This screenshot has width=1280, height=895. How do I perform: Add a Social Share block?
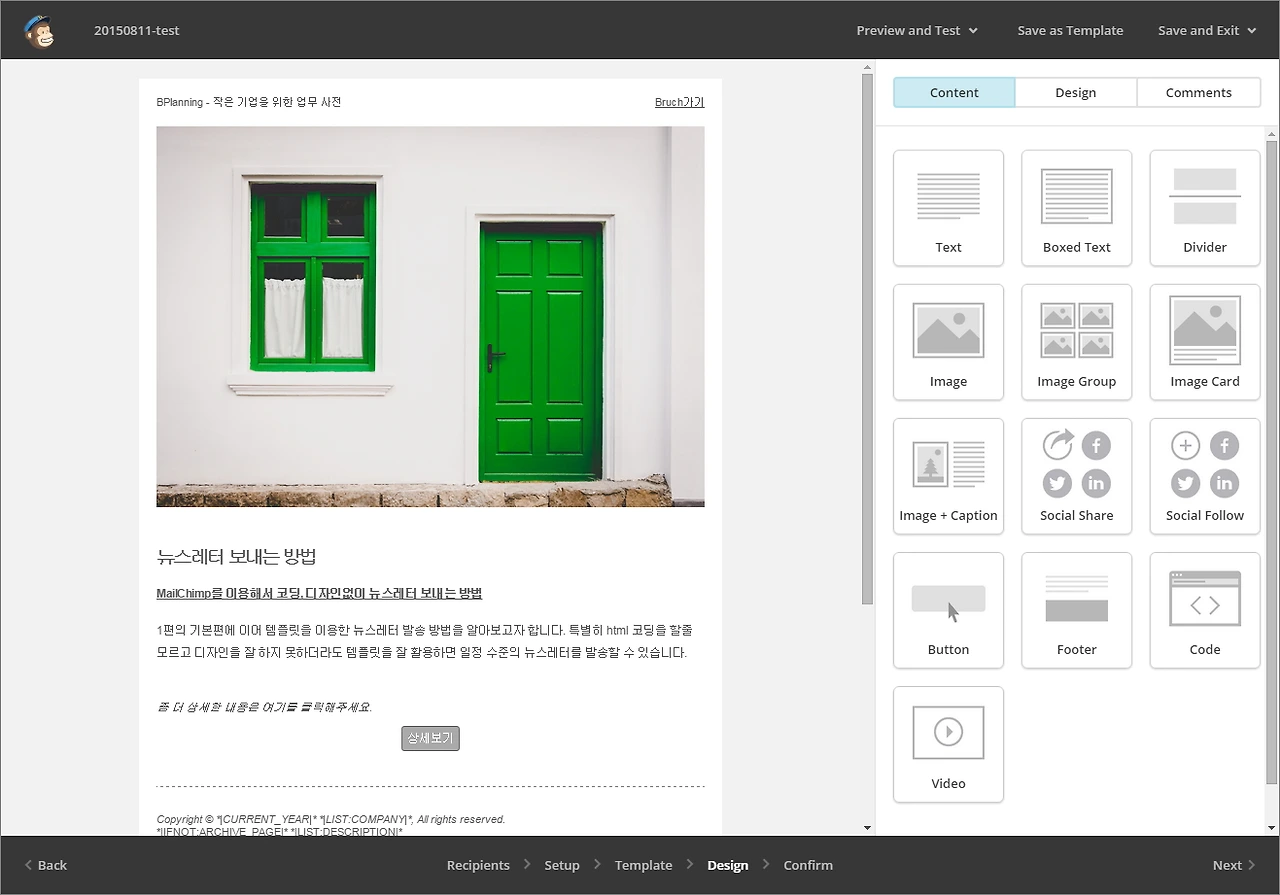click(1076, 476)
